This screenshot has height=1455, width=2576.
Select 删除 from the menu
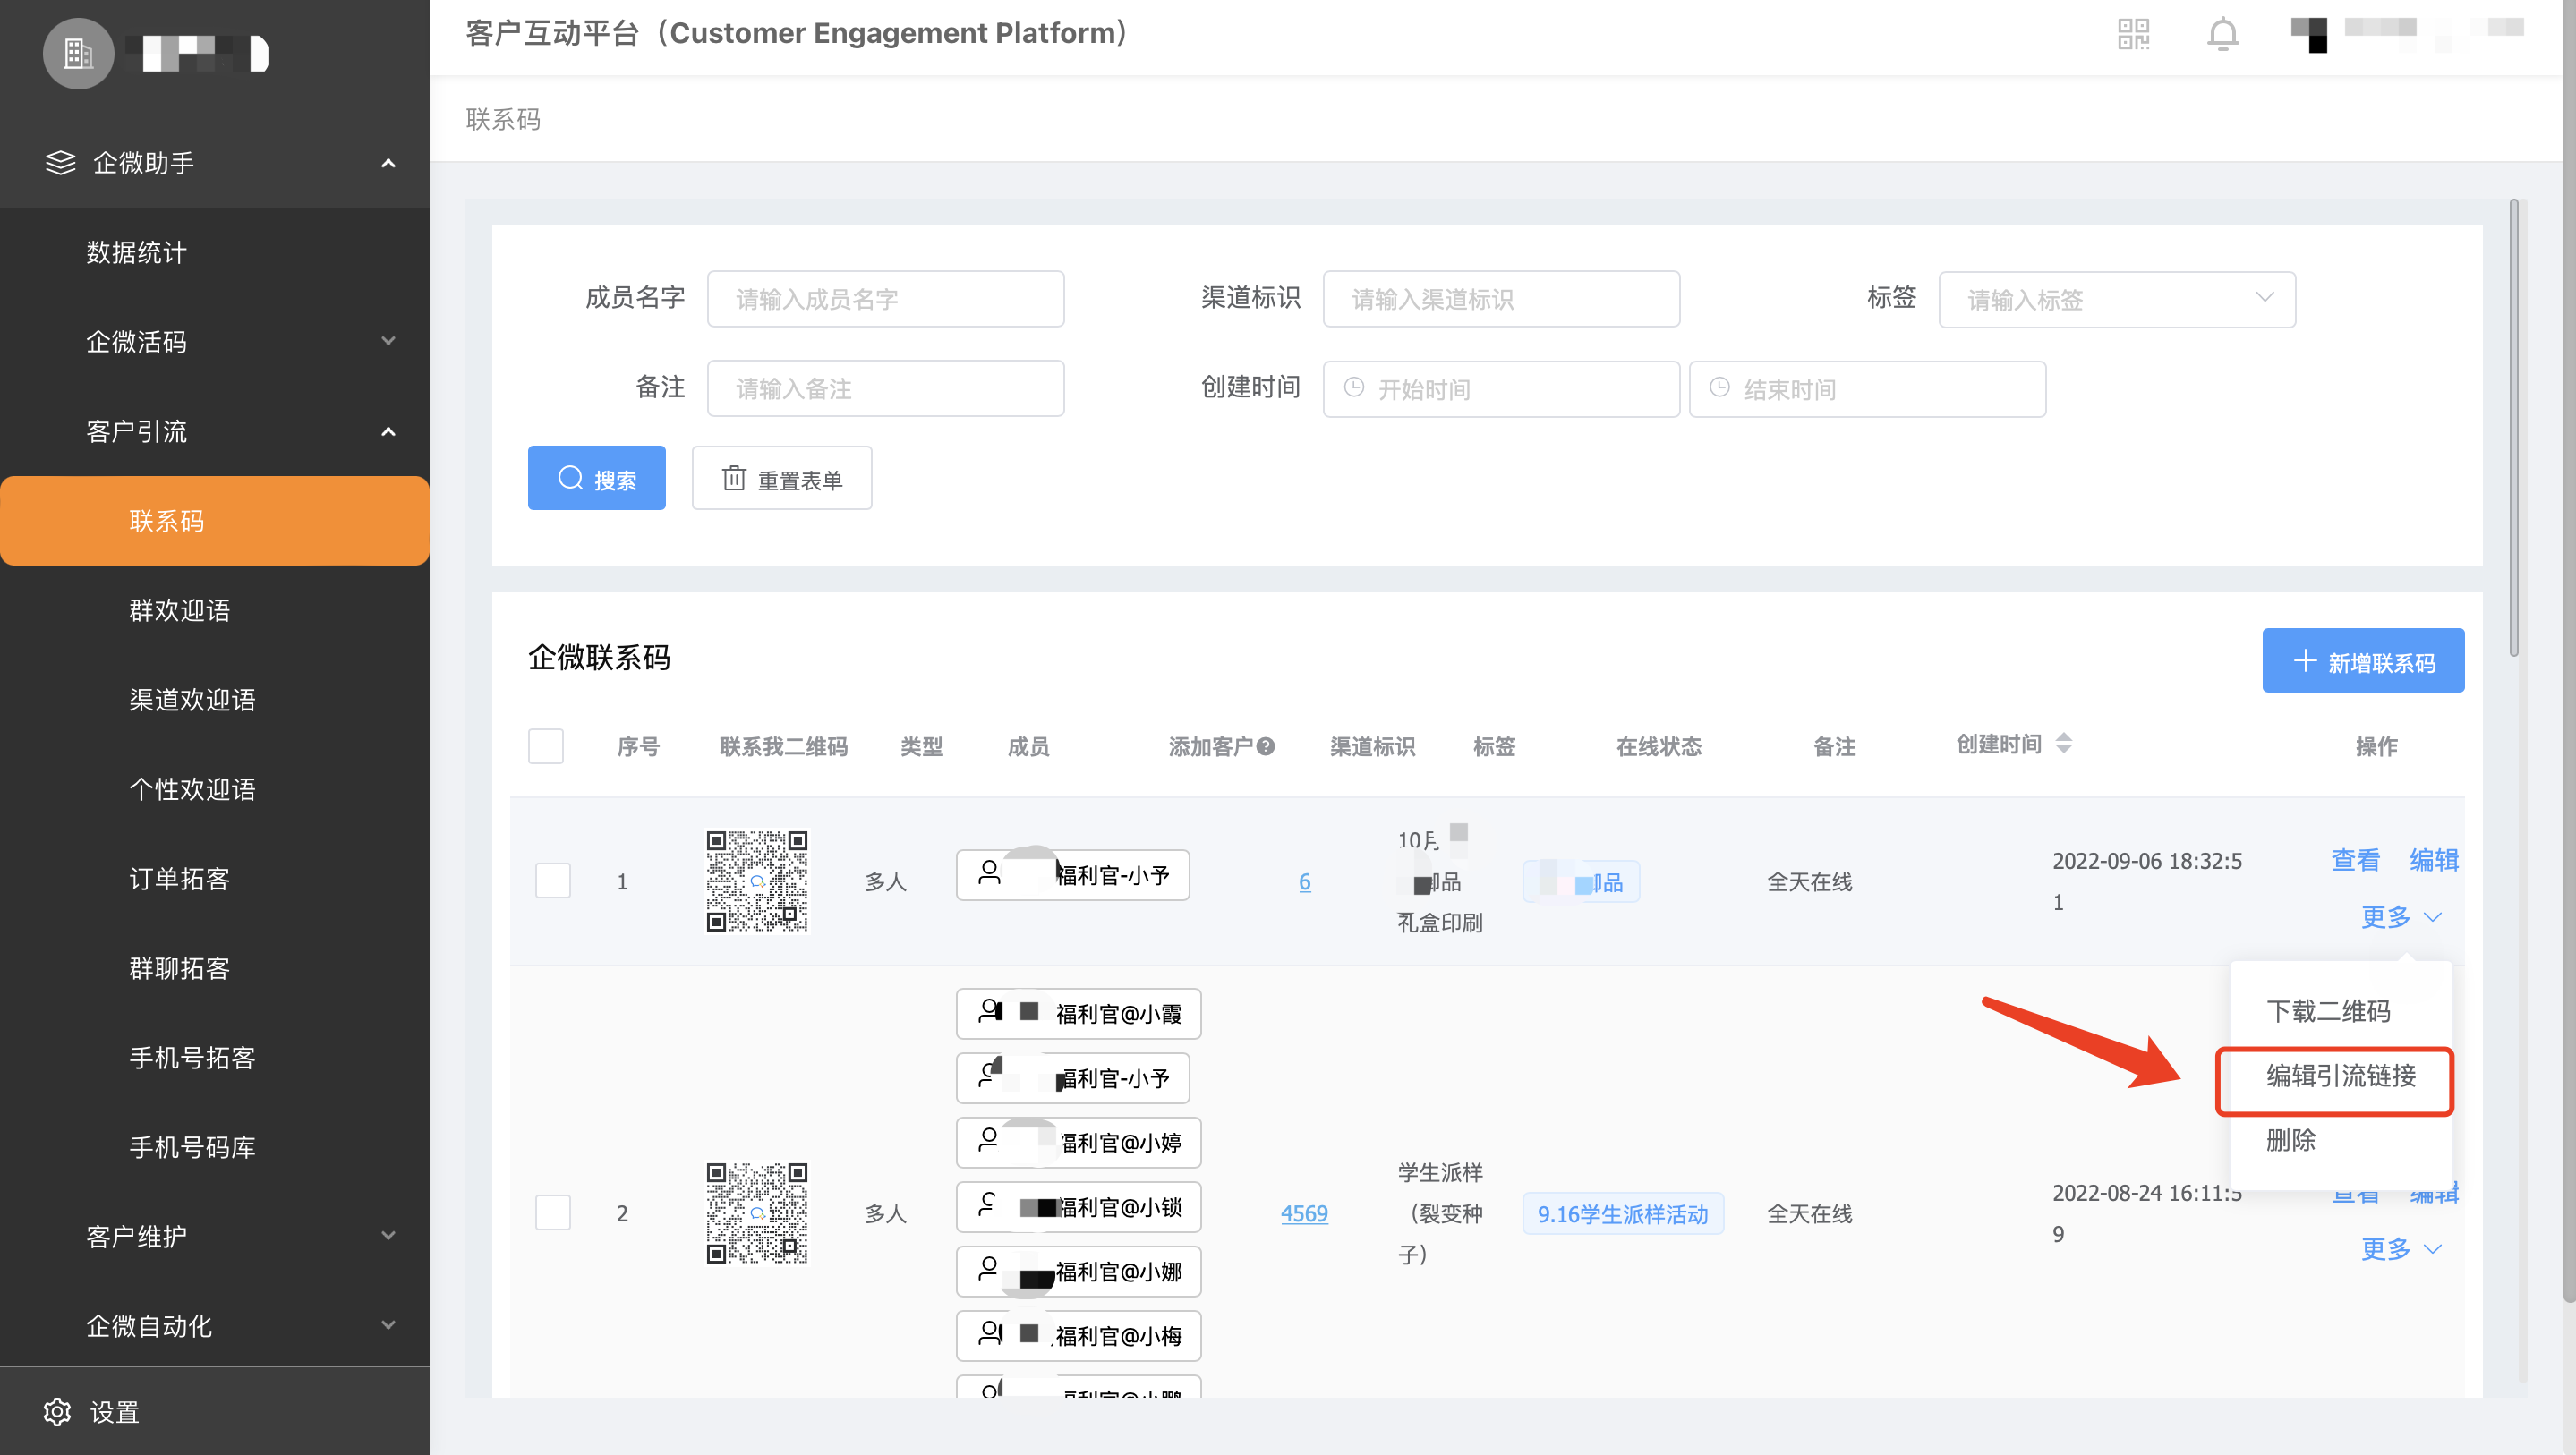pyautogui.click(x=2291, y=1140)
